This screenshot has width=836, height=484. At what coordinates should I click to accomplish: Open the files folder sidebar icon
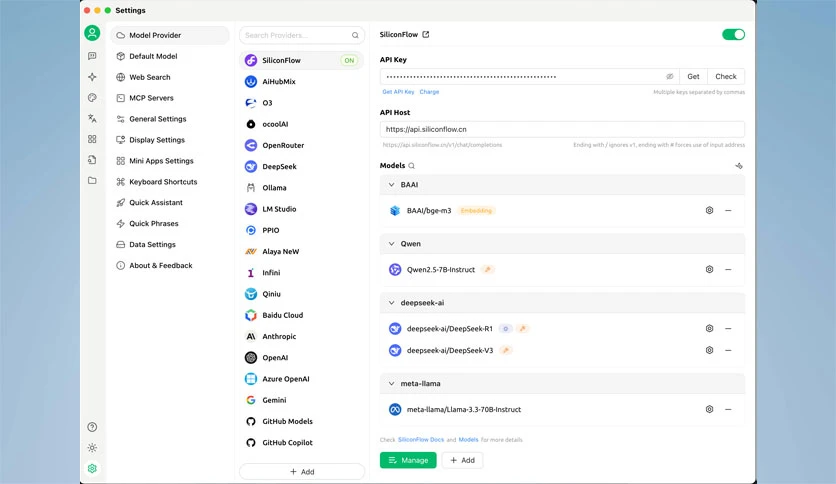tap(92, 180)
